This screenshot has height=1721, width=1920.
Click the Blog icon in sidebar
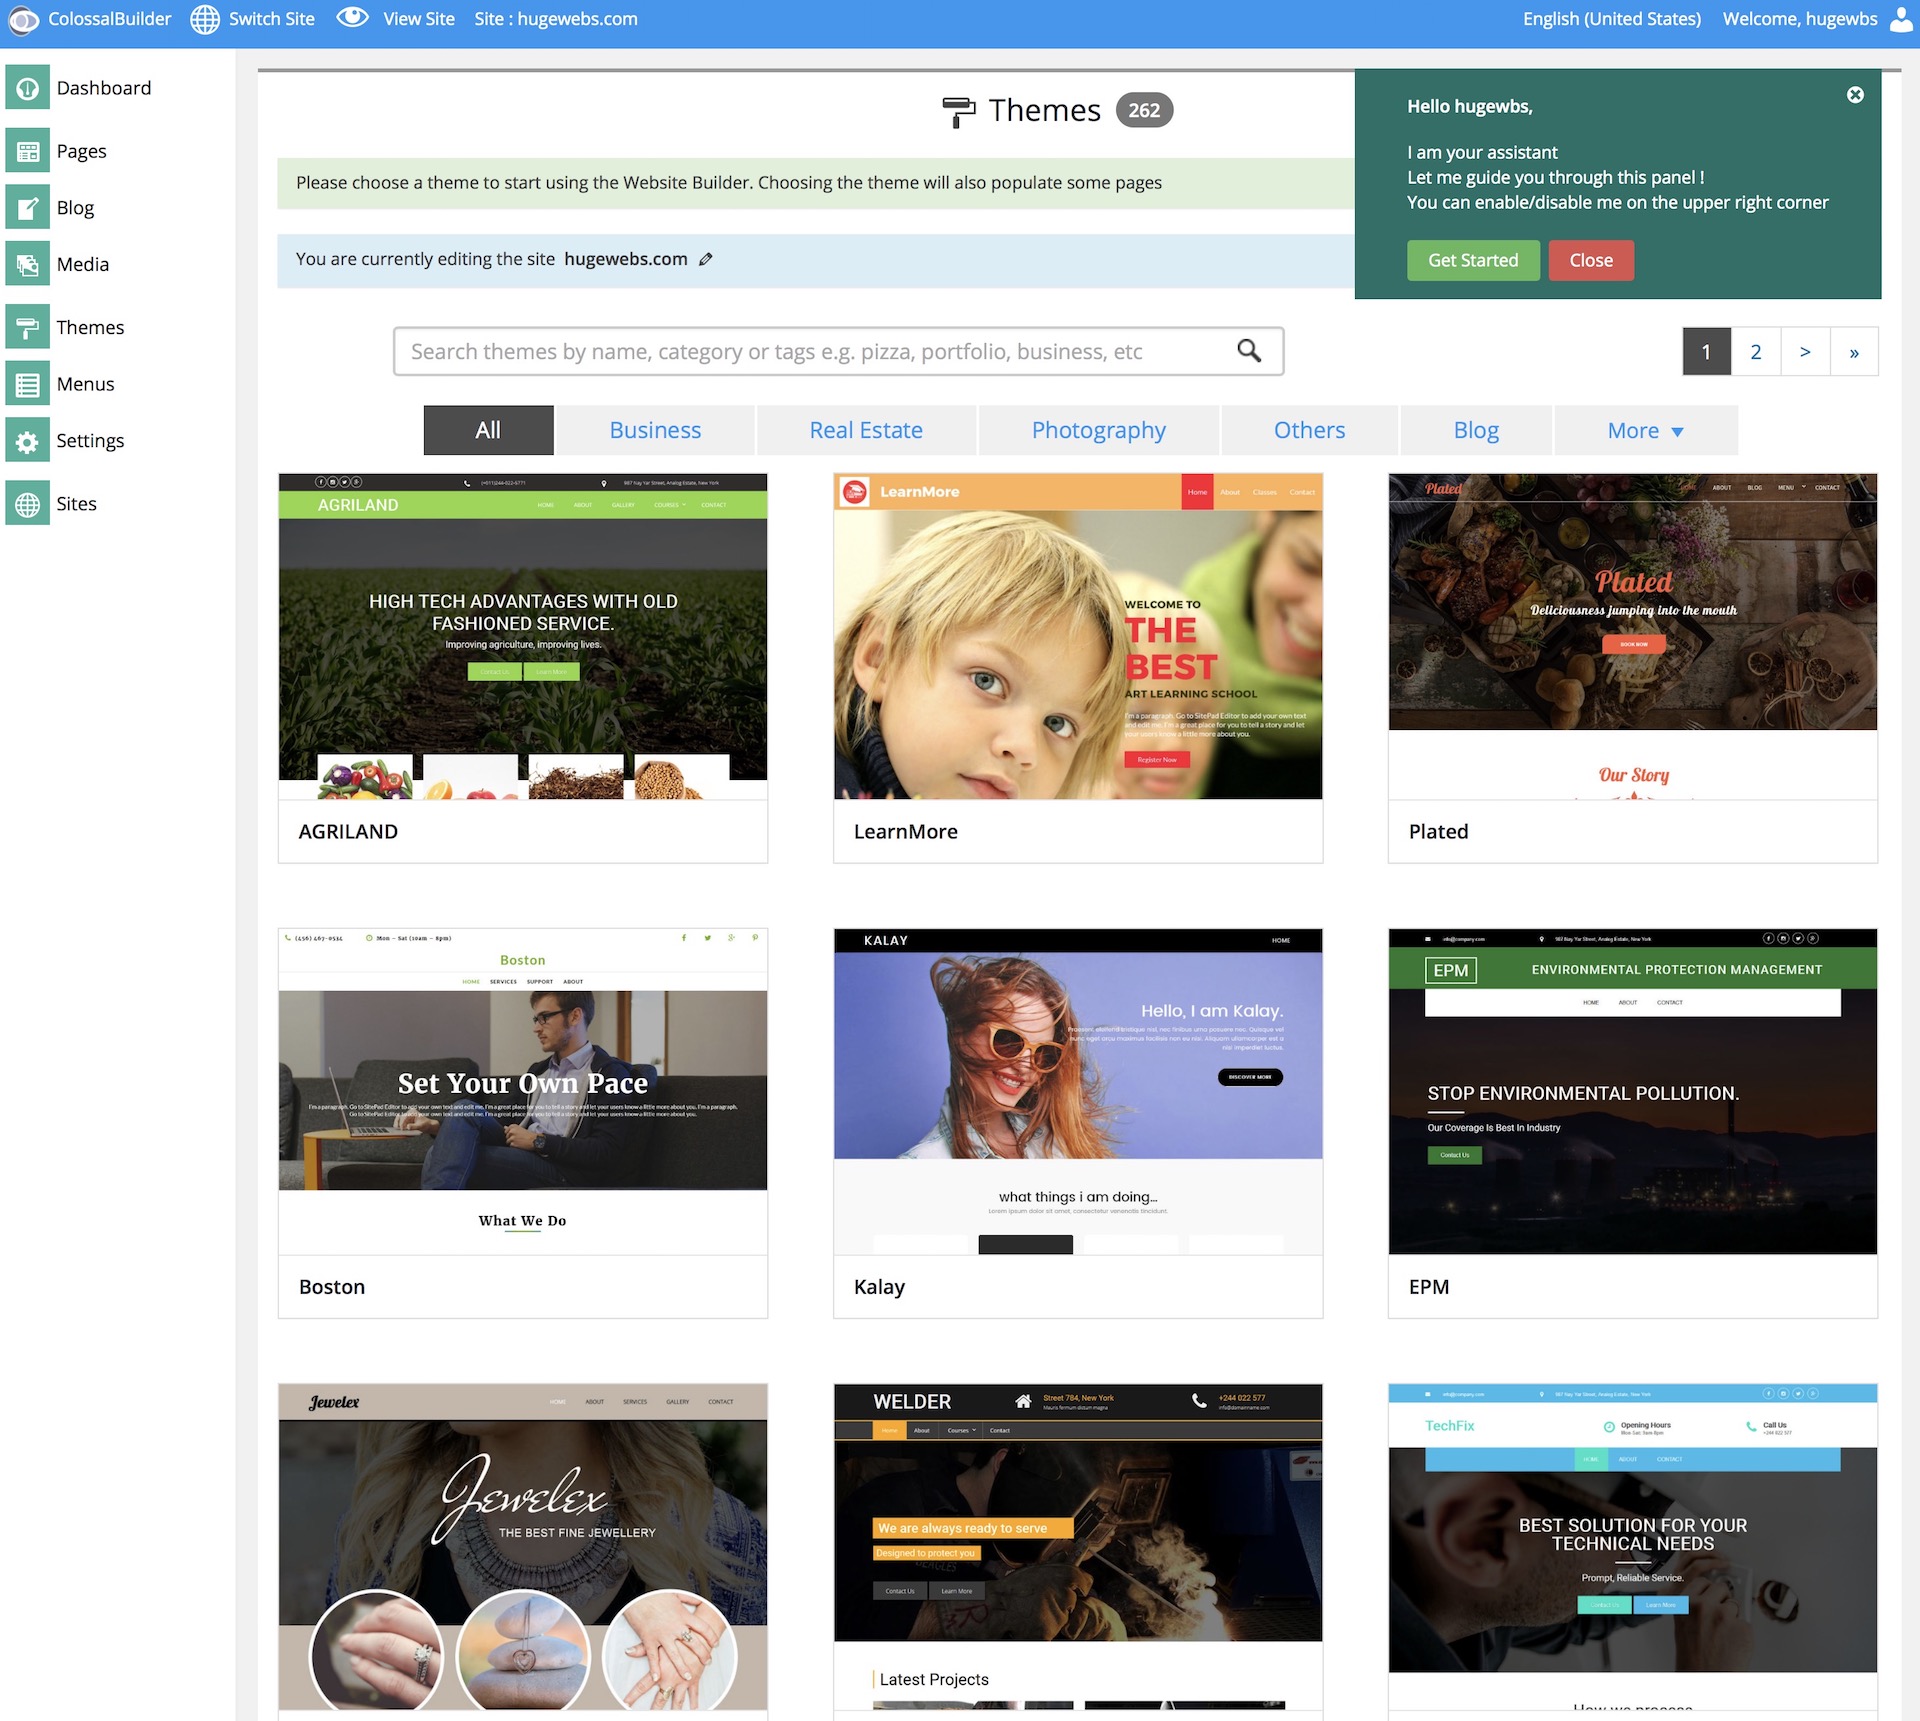(25, 206)
